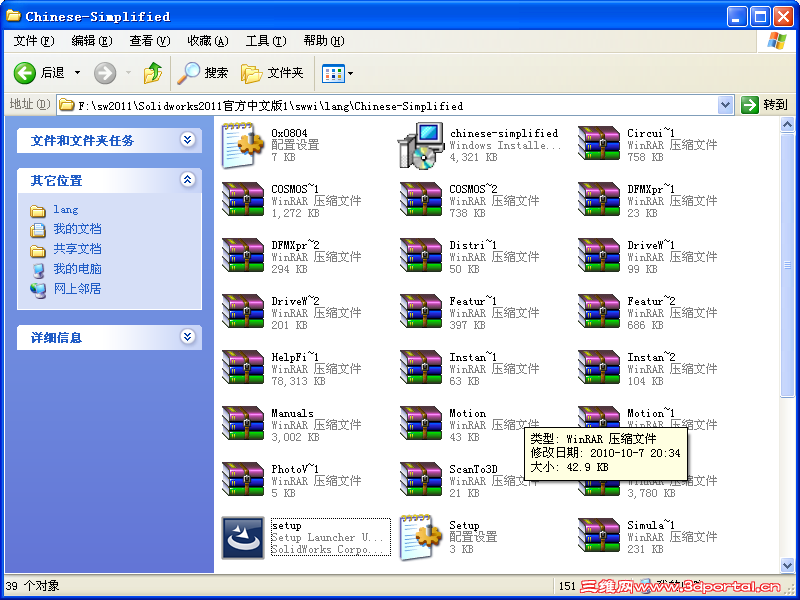The width and height of the screenshot is (800, 600).
Task: Toggle the 文件夹 Folders pane button
Action: pyautogui.click(x=272, y=73)
